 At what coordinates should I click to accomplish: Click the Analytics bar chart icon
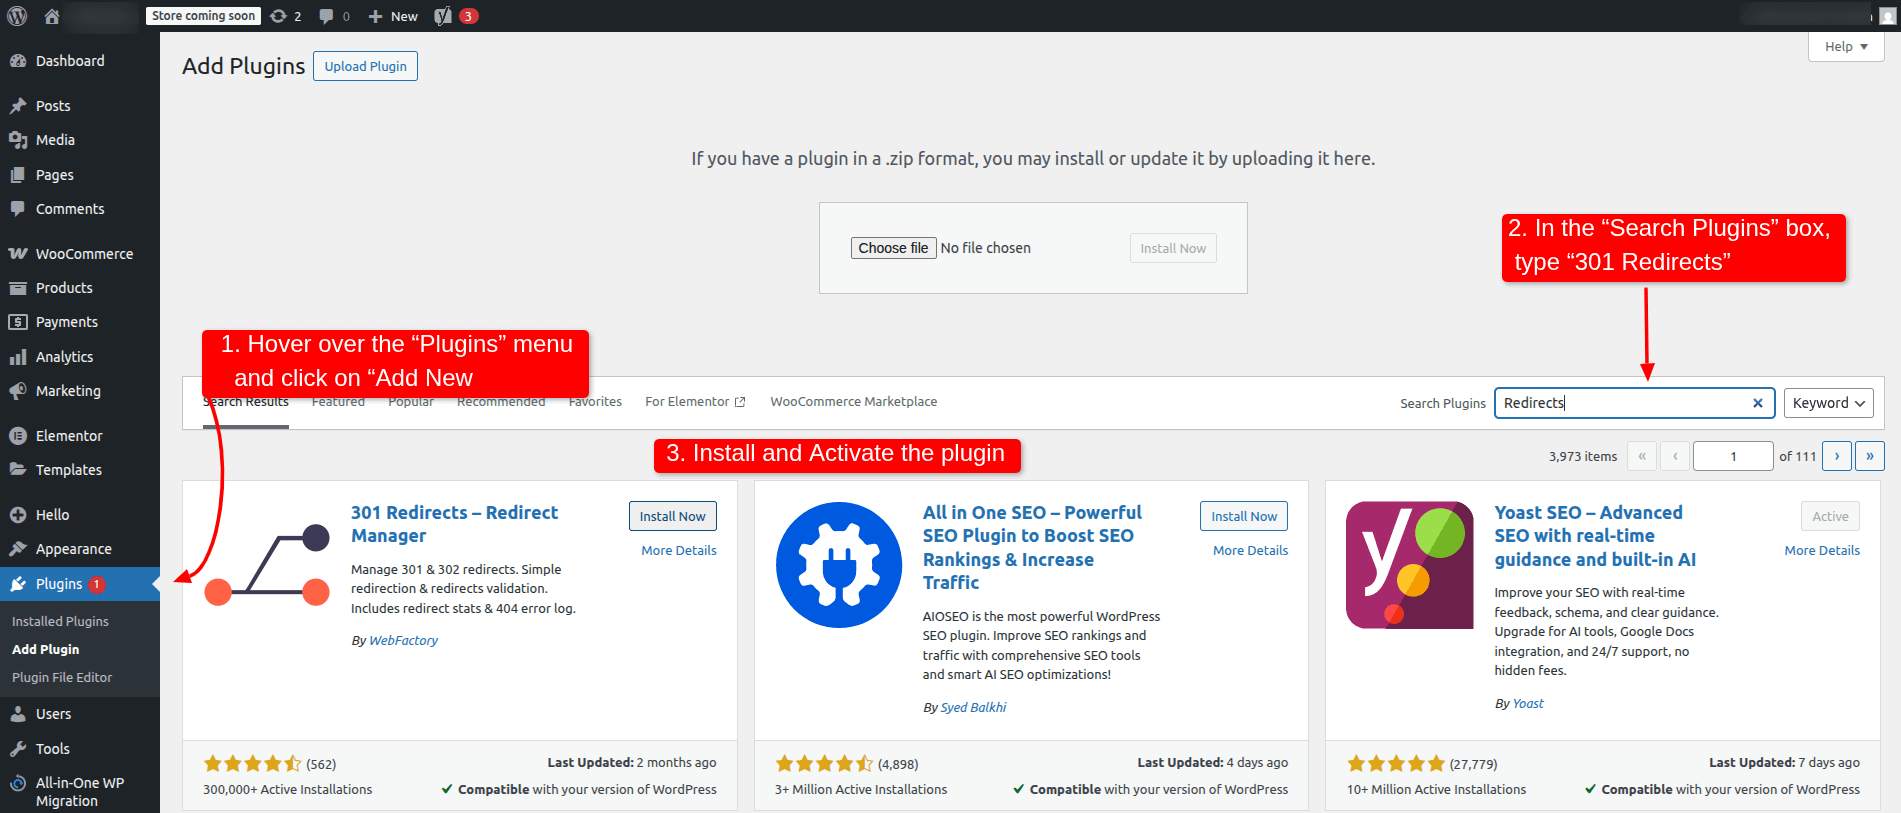point(18,357)
